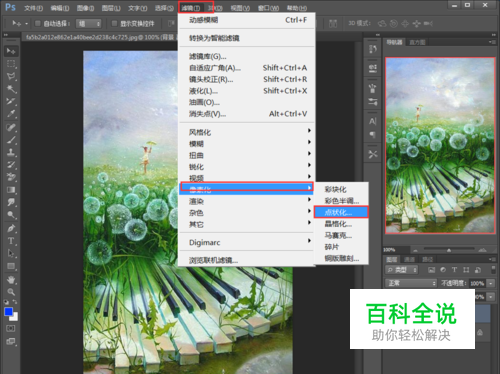Select the Move tool in the toolbox
This screenshot has height=374, width=500.
[x=11, y=51]
